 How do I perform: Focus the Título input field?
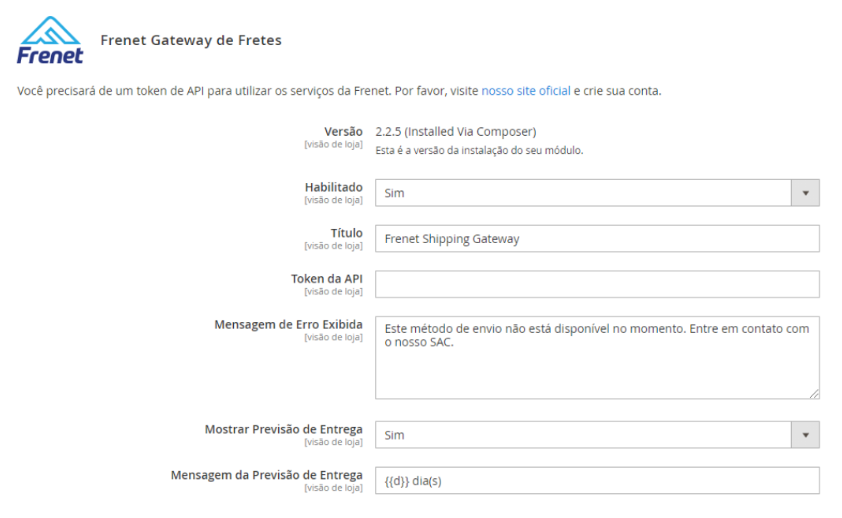(597, 239)
